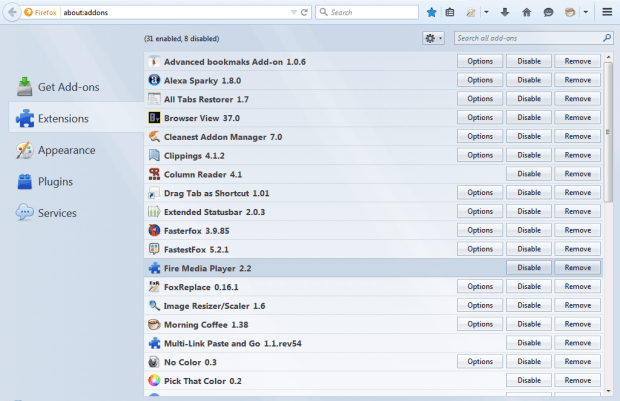The image size is (620, 401).
Task: Open the Plugins section
Action: tap(45, 182)
